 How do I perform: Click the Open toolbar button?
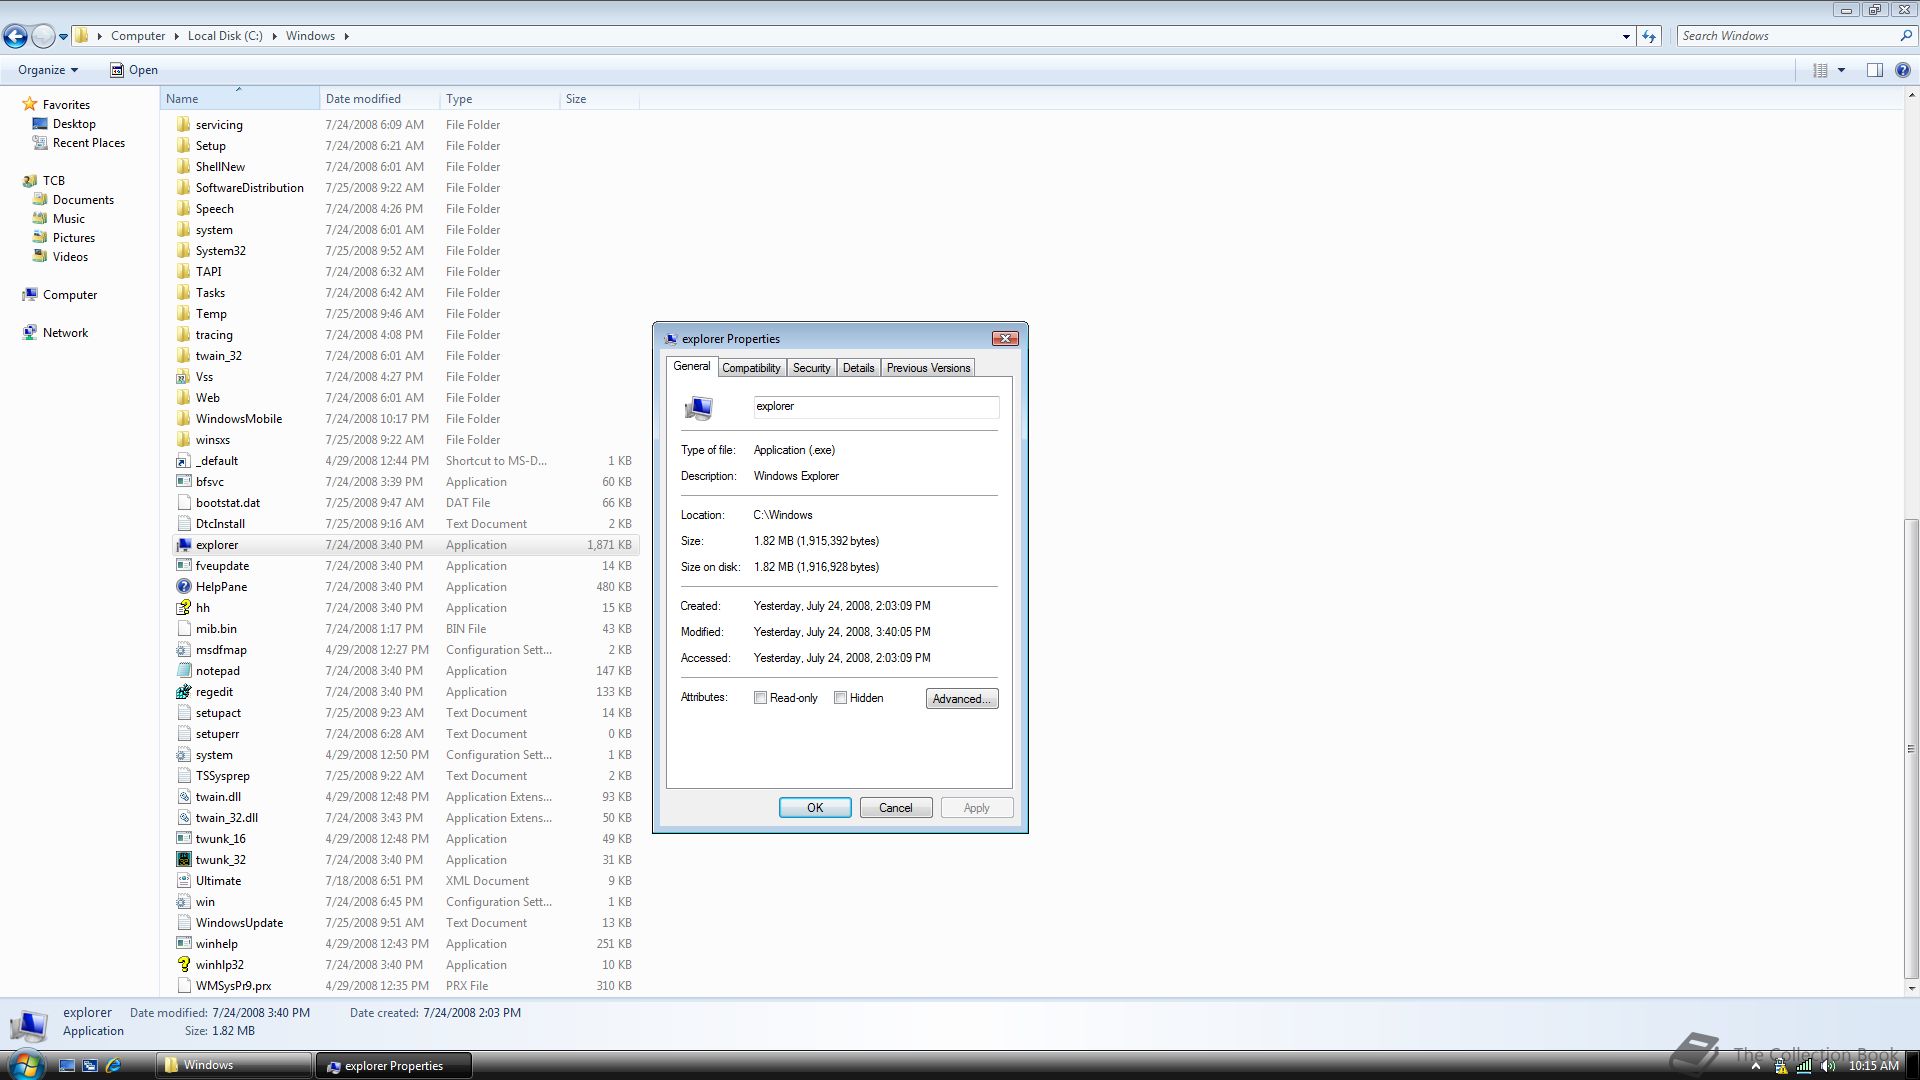[134, 70]
